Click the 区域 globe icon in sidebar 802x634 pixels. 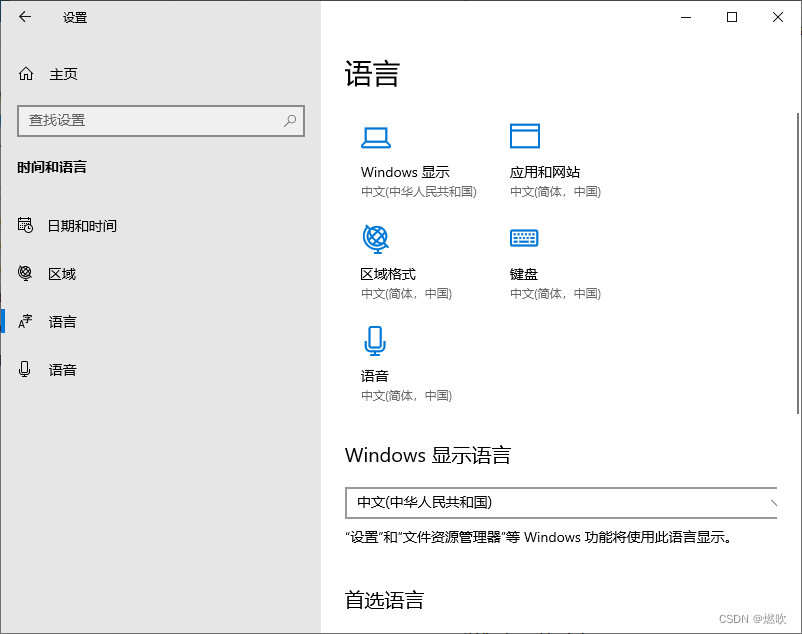(x=25, y=273)
